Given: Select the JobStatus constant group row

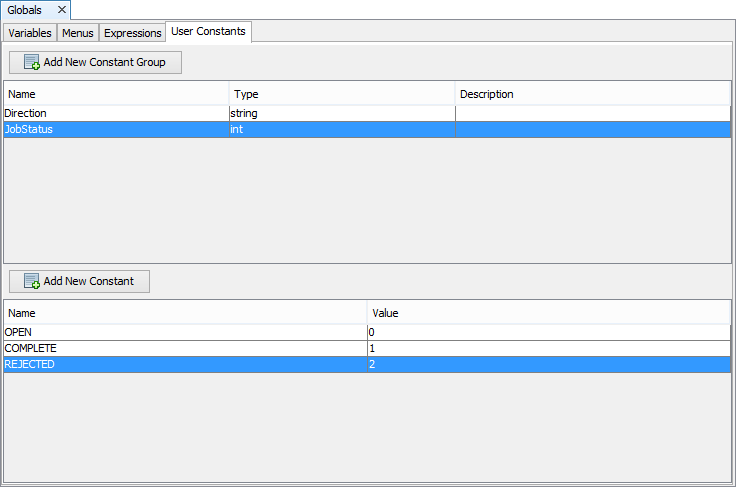Looking at the screenshot, I should click(116, 130).
